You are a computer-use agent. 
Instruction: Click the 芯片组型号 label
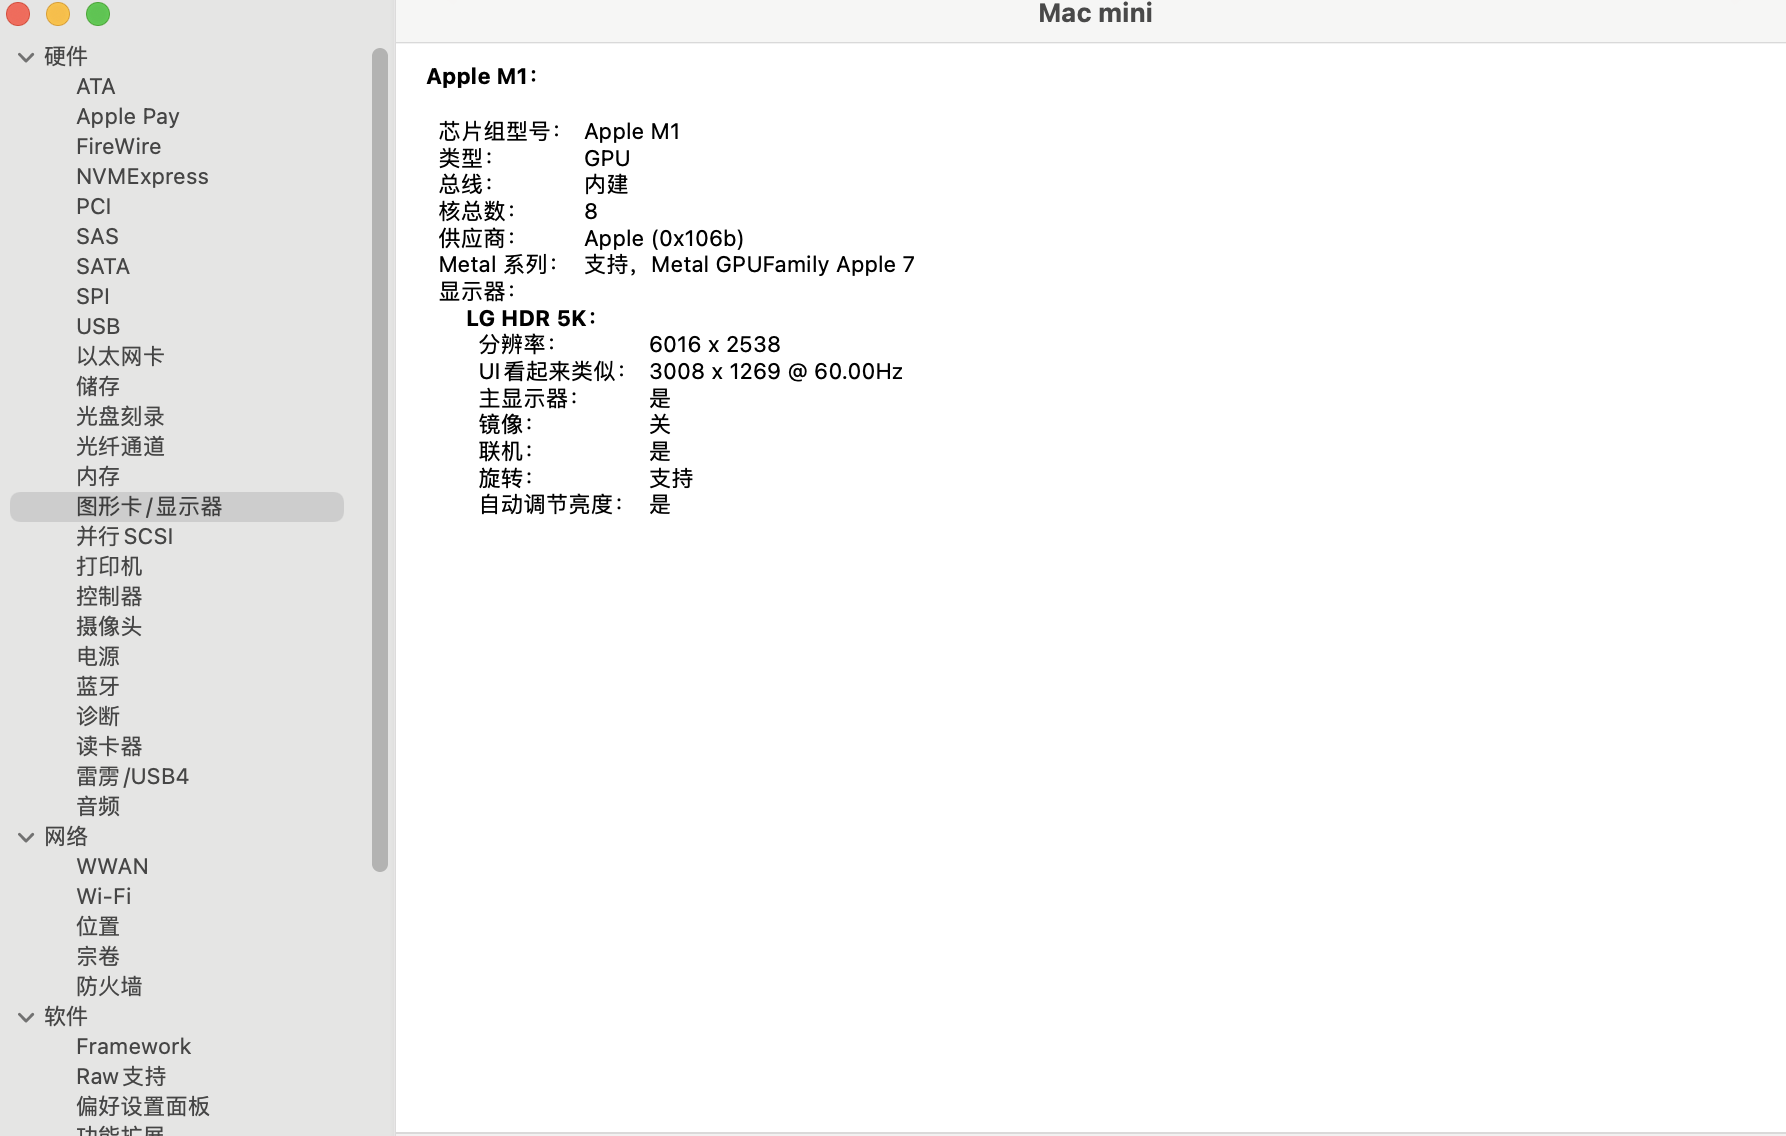pos(499,132)
